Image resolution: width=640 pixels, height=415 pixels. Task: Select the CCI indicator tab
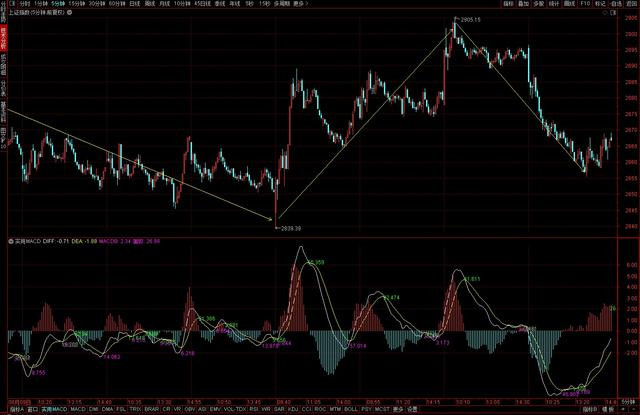click(307, 409)
